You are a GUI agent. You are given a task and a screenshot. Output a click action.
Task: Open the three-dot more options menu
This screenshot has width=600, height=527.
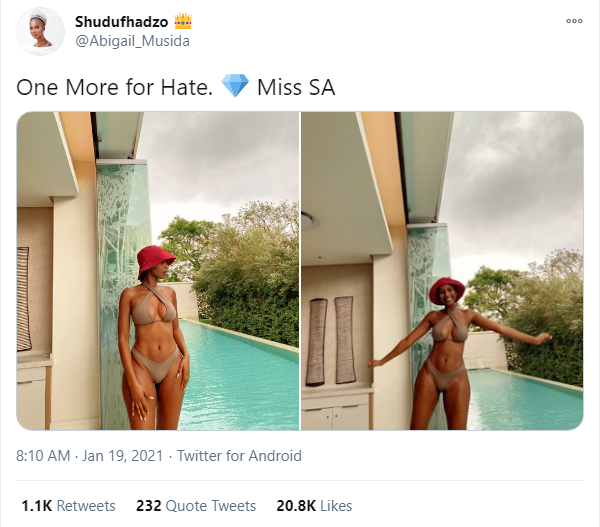(x=574, y=21)
